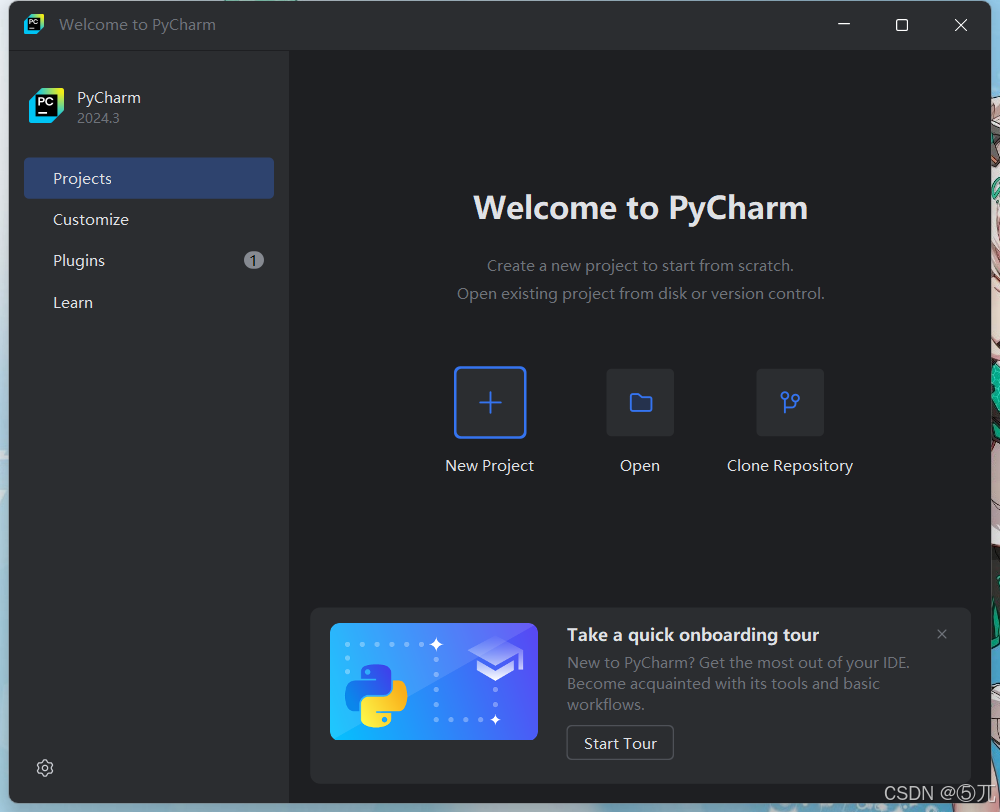The height and width of the screenshot is (812, 1000).
Task: Close the Welcome to PyCharm window
Action: (960, 24)
